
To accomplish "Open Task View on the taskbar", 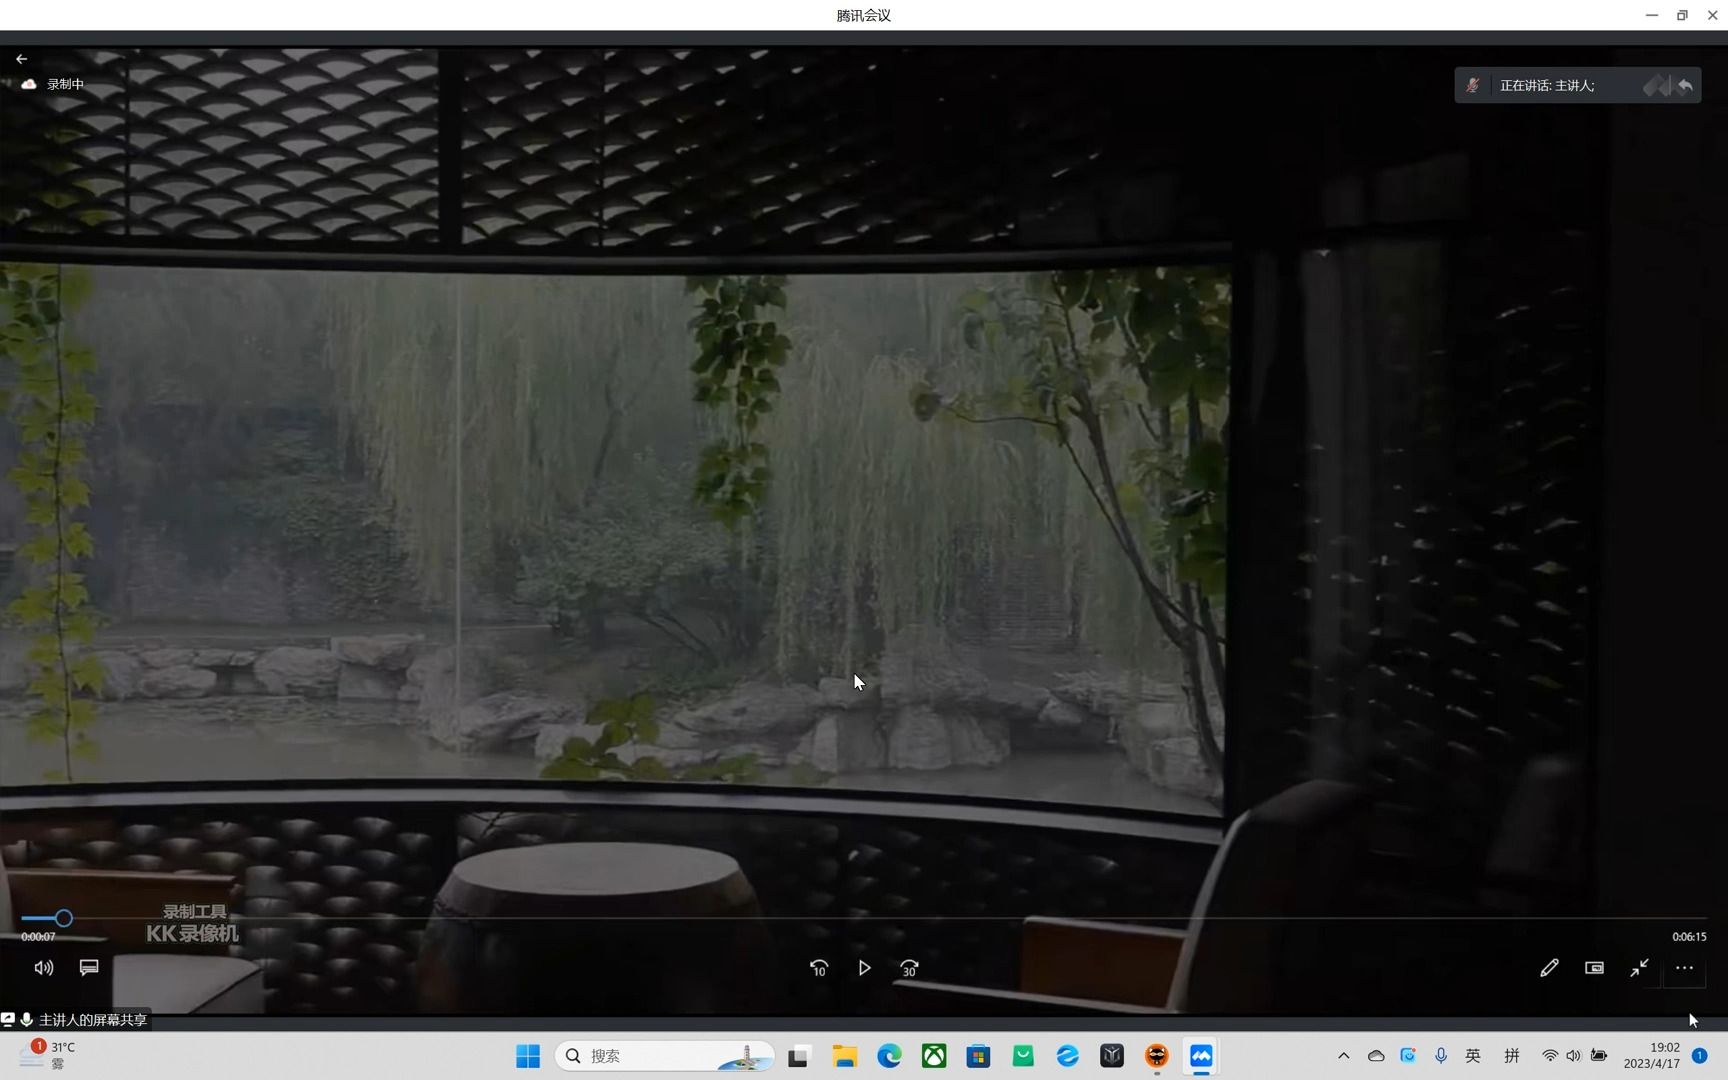I will click(x=798, y=1056).
